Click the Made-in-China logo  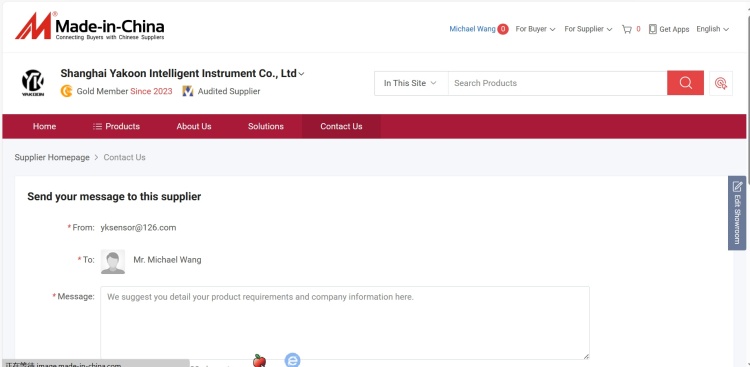90,26
